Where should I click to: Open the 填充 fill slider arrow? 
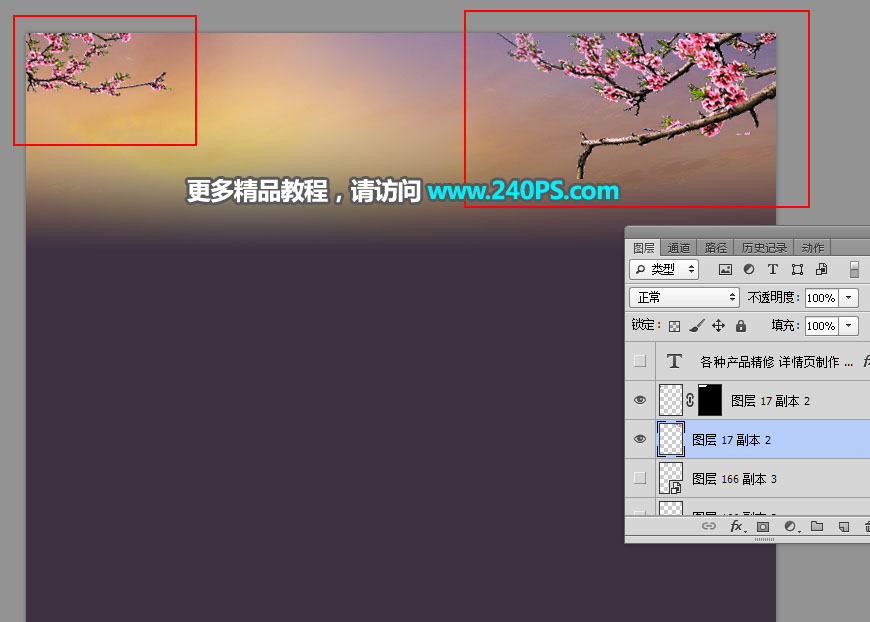pyautogui.click(x=849, y=326)
